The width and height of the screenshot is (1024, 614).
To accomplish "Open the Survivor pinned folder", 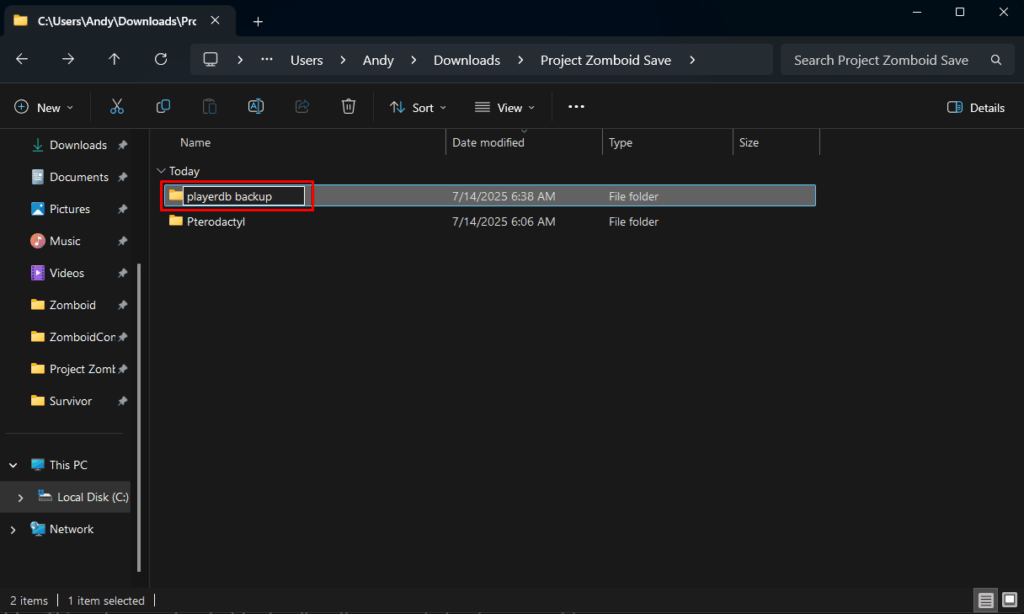I will [70, 401].
